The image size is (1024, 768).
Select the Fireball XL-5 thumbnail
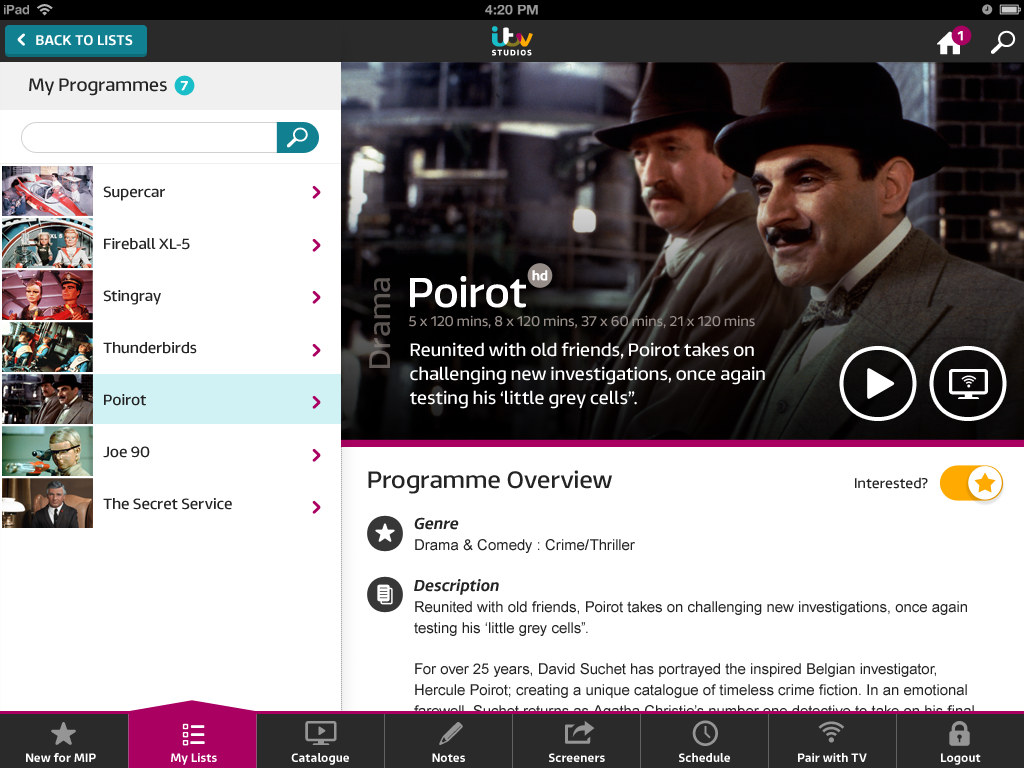tap(48, 243)
